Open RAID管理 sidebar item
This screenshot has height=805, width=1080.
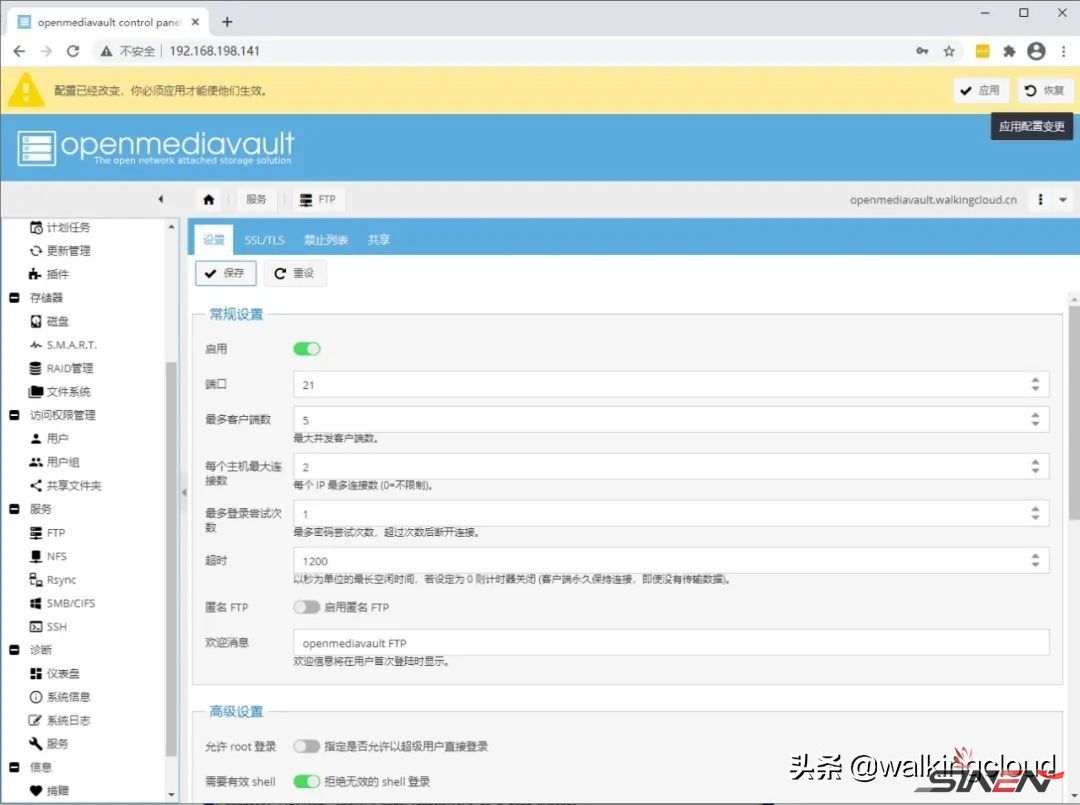pos(61,368)
